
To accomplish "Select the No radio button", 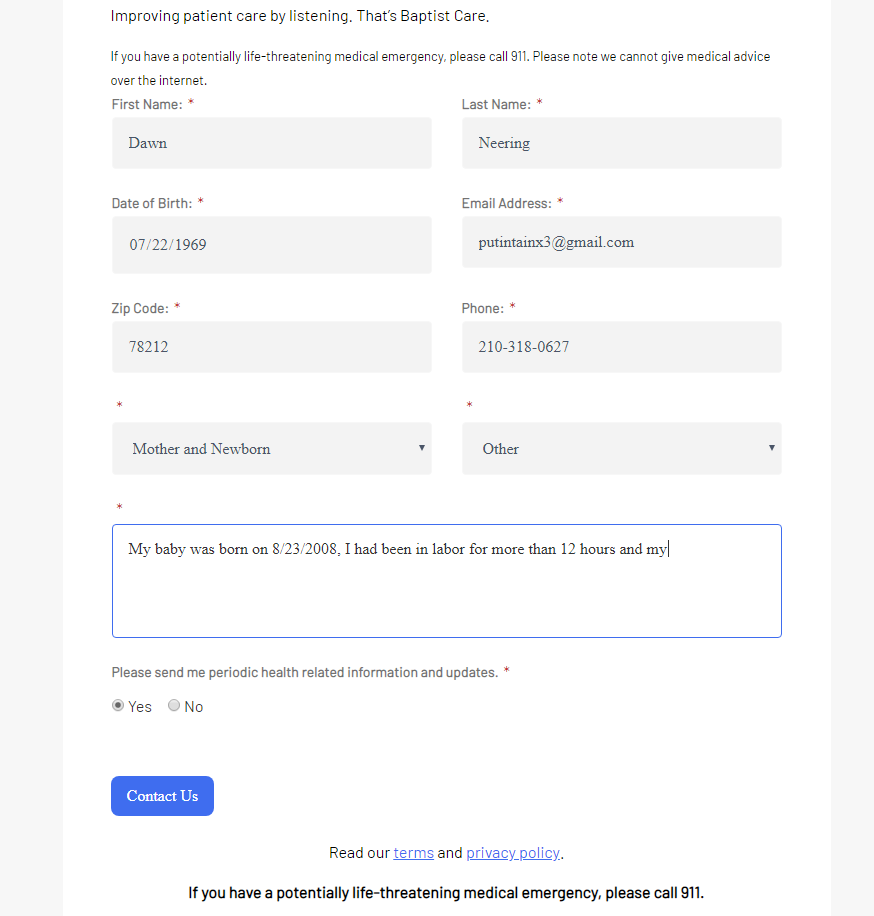I will click(x=174, y=705).
